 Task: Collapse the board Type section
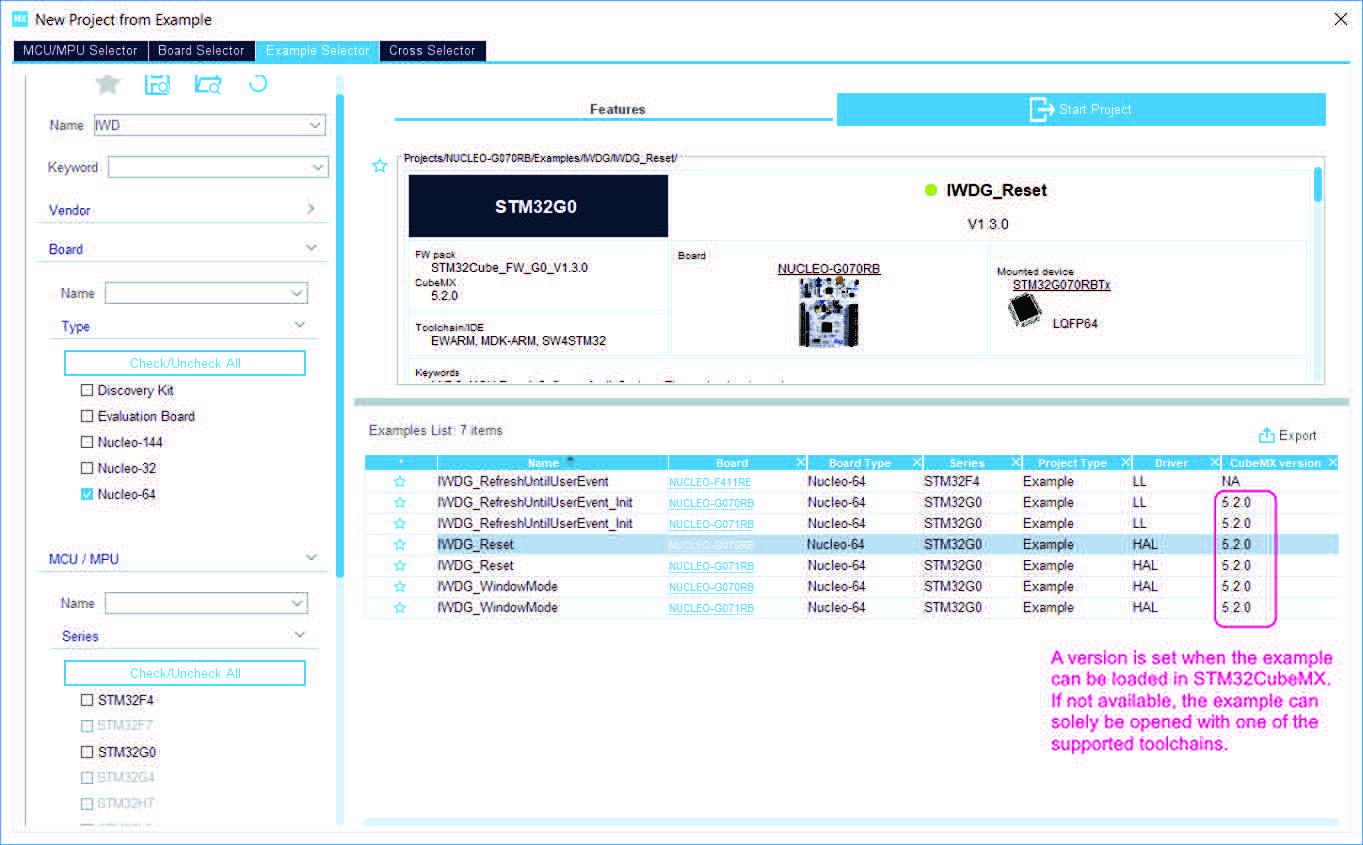click(299, 325)
